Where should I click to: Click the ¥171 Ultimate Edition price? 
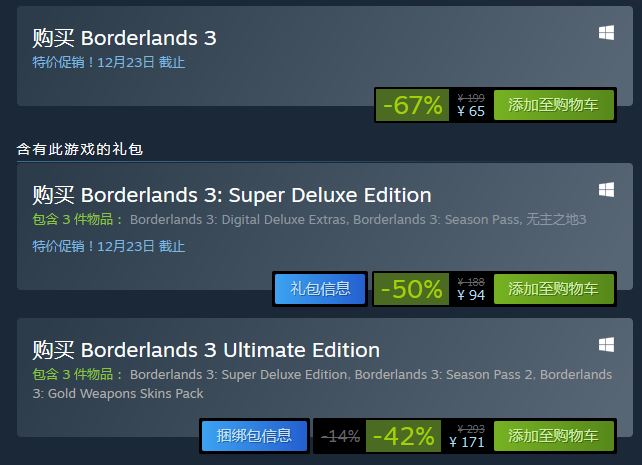[467, 442]
